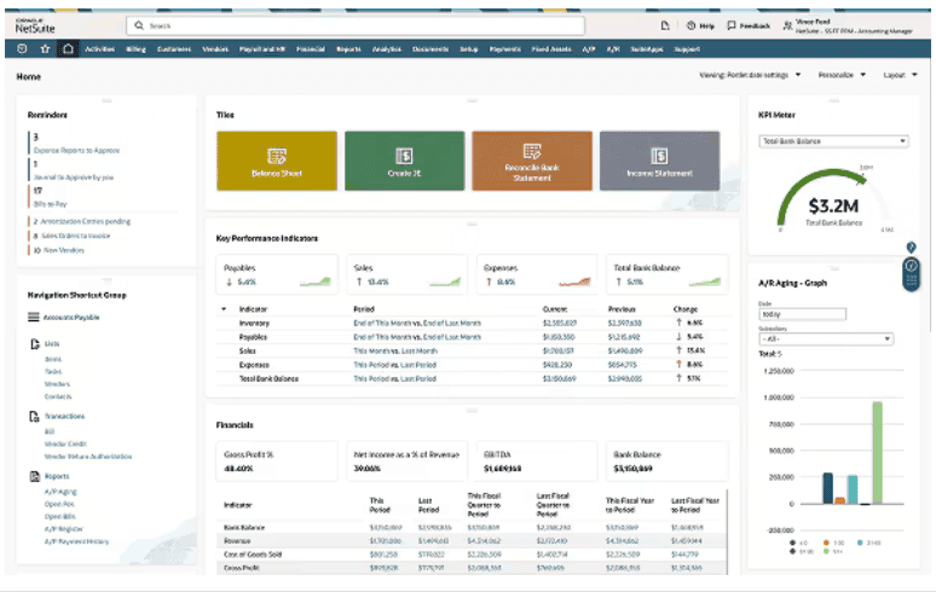Screen dimensions: 936x592
Task: Click inside the global Search bar
Action: pos(300,25)
